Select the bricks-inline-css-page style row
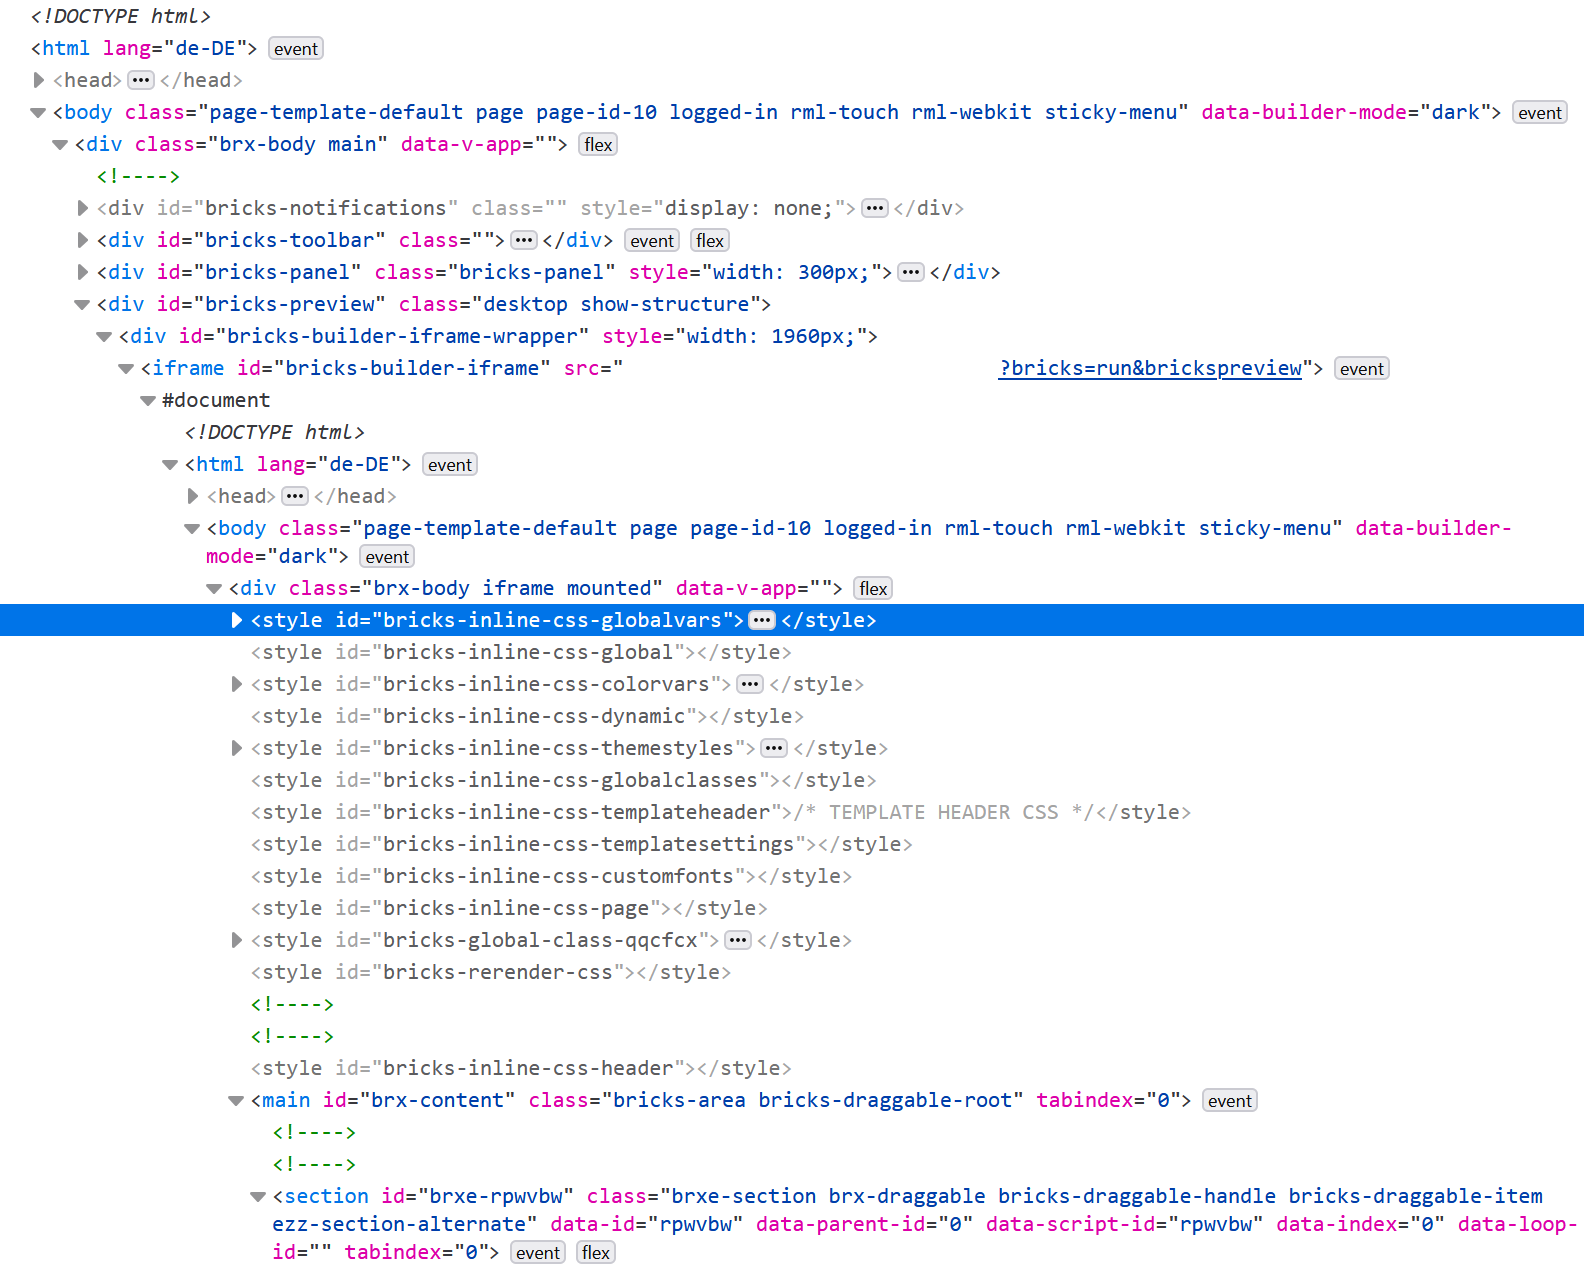Screen dimensions: 1584x1266 click(792, 908)
